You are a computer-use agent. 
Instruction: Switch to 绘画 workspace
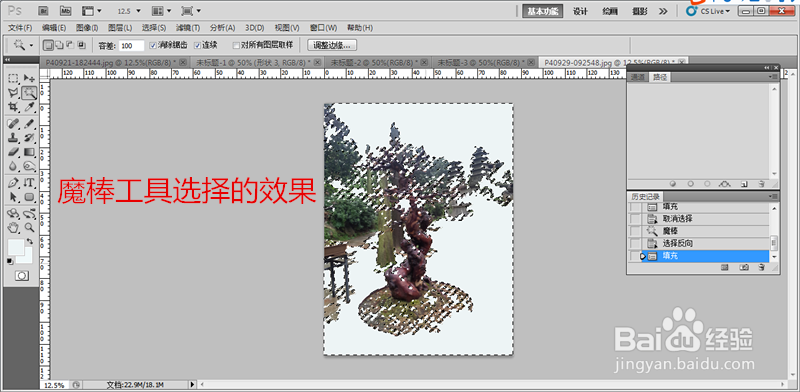pyautogui.click(x=610, y=11)
